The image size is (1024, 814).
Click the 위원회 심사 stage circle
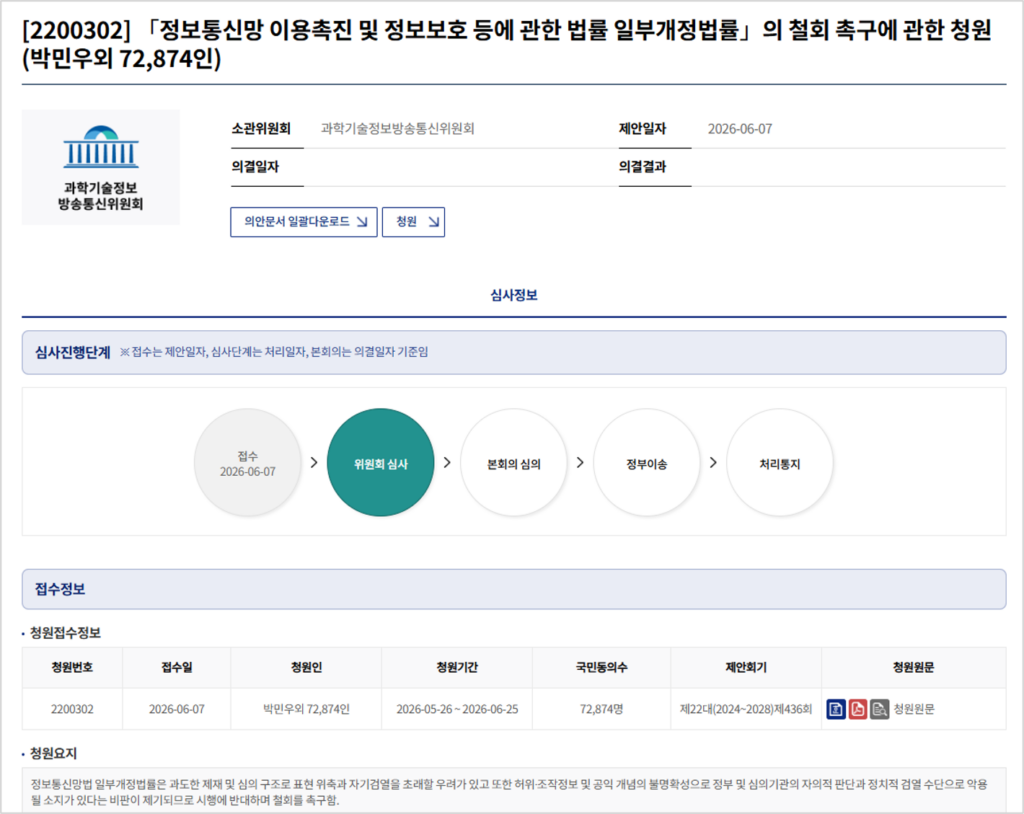(381, 463)
